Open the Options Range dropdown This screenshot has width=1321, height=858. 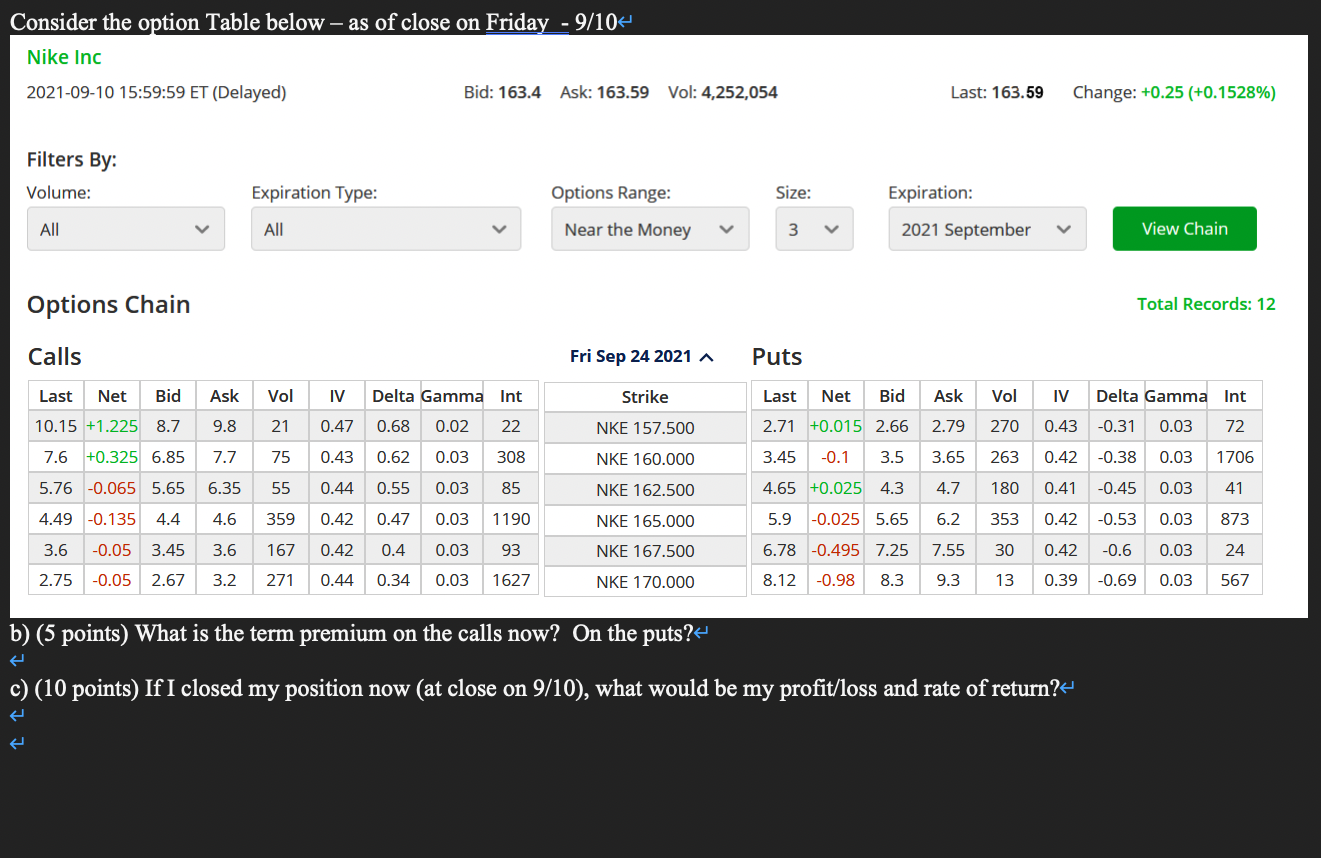pyautogui.click(x=650, y=229)
